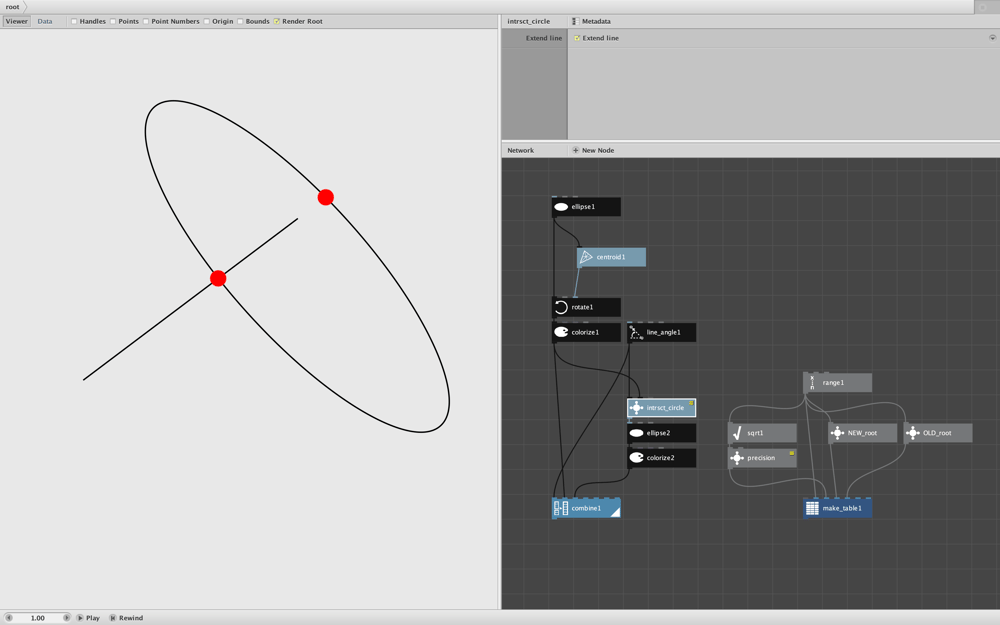Click the upper red intersection point

[x=326, y=197]
